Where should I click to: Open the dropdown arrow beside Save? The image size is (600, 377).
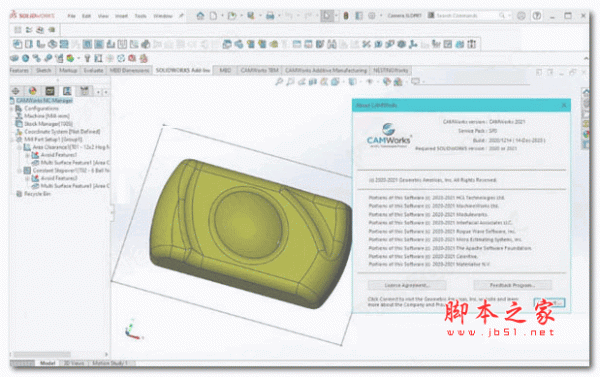pyautogui.click(x=260, y=16)
